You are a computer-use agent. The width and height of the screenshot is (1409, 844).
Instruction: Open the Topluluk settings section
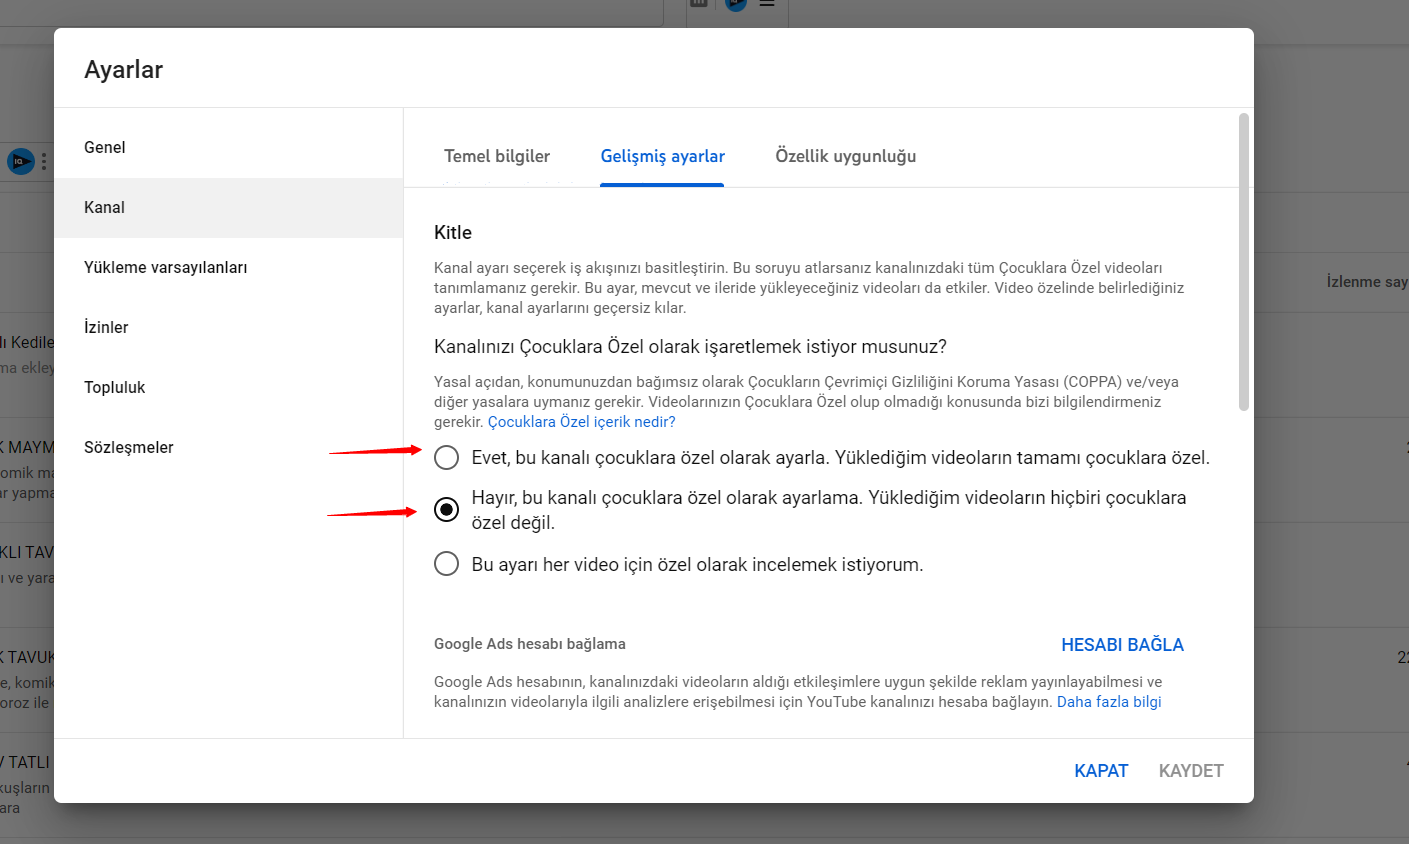[228, 388]
